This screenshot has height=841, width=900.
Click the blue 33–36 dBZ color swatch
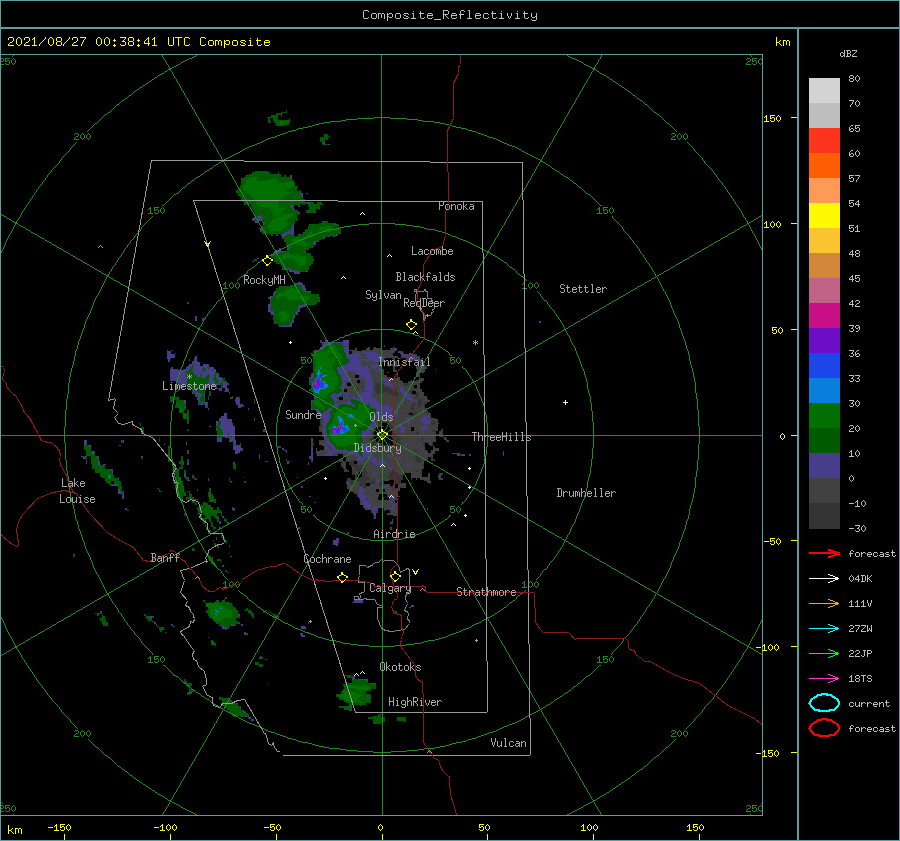[x=824, y=365]
